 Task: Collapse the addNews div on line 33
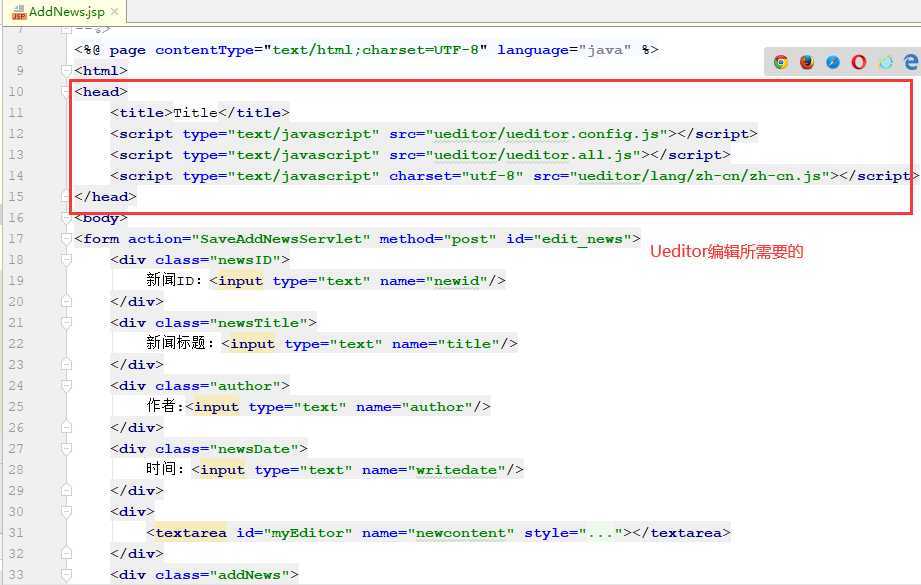pos(66,574)
